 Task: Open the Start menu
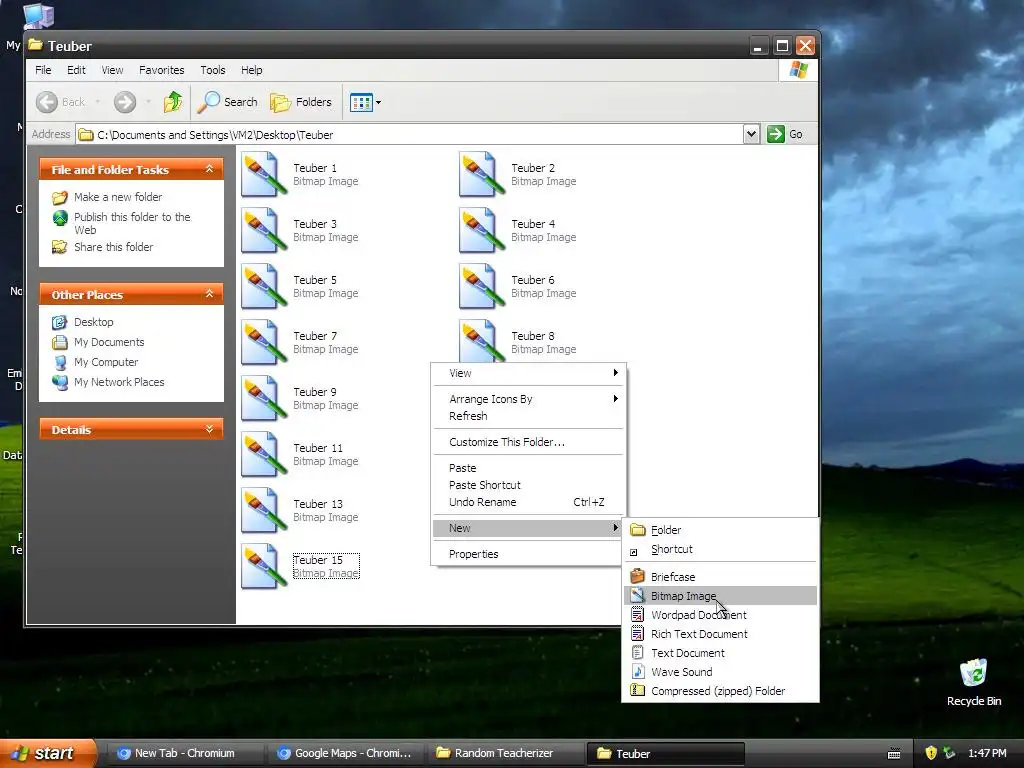click(x=46, y=753)
